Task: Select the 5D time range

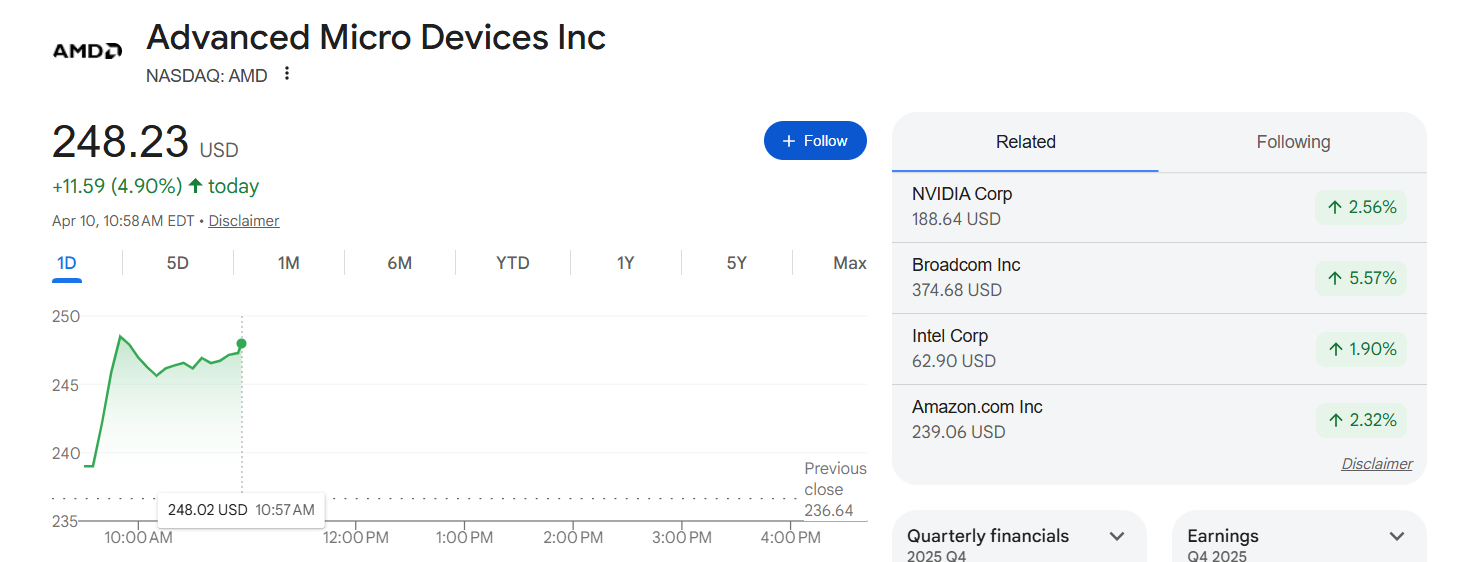Action: tap(177, 263)
